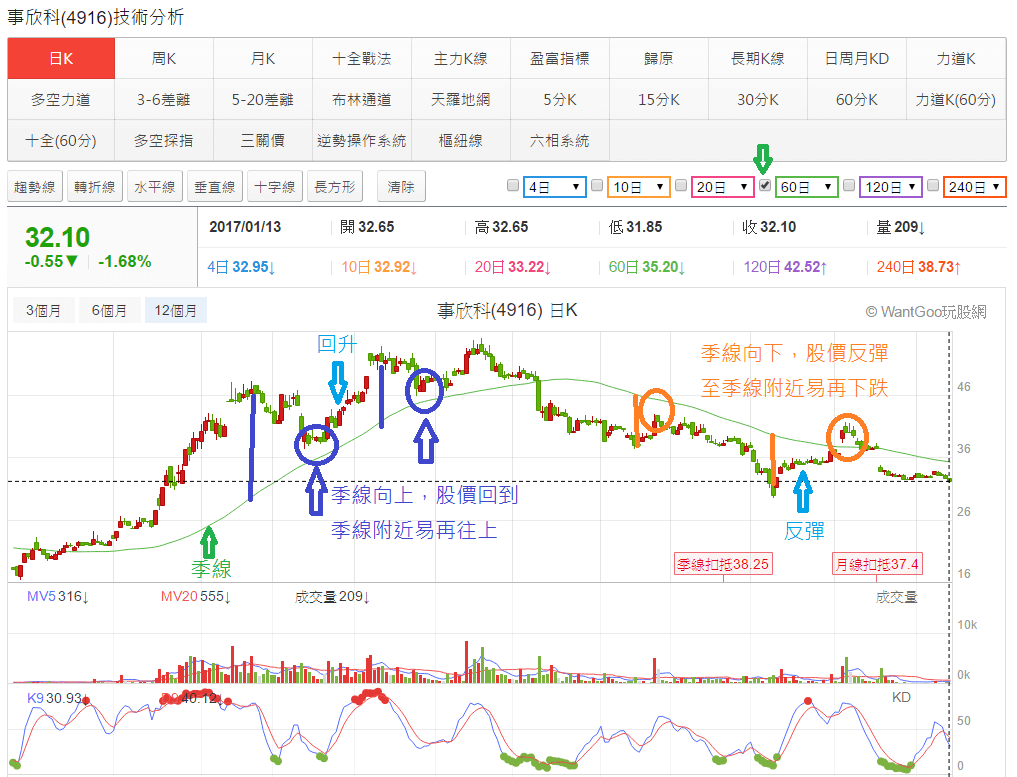Select the 趨勢線 trend line drawing tool
The height and width of the screenshot is (777, 1017).
(x=35, y=186)
